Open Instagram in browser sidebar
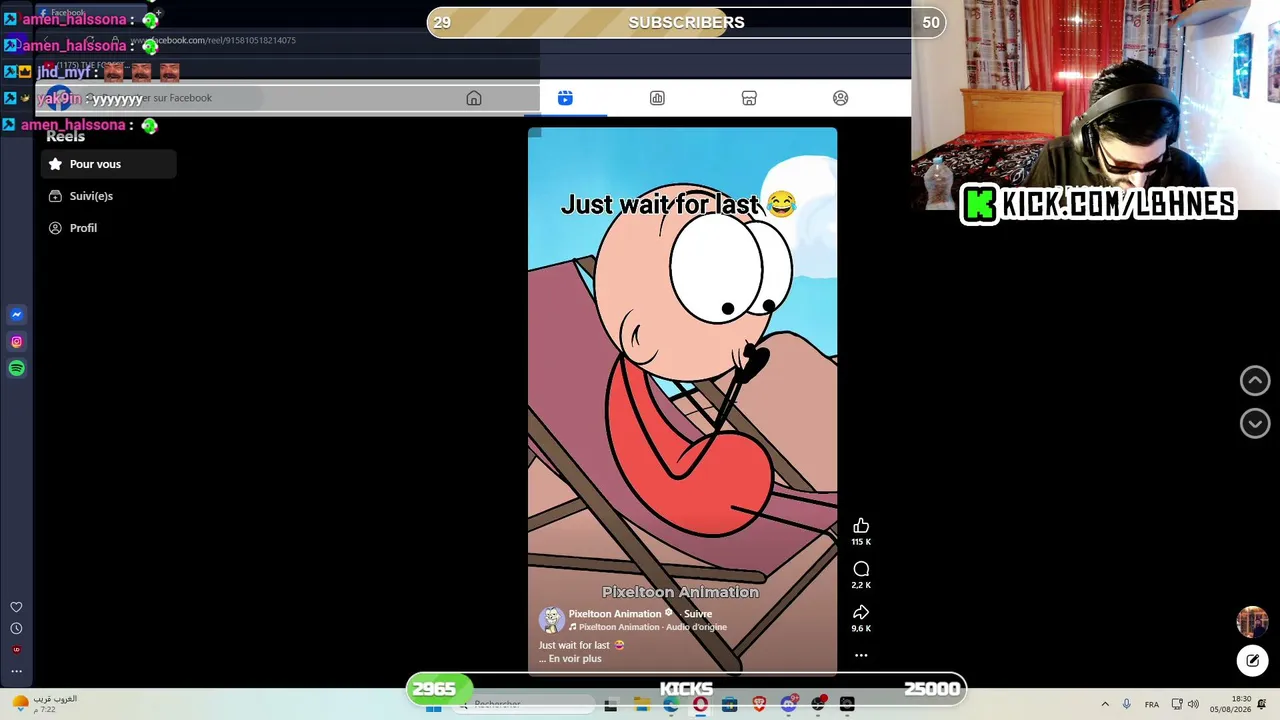Screen dimensions: 1280x720 click(x=16, y=341)
